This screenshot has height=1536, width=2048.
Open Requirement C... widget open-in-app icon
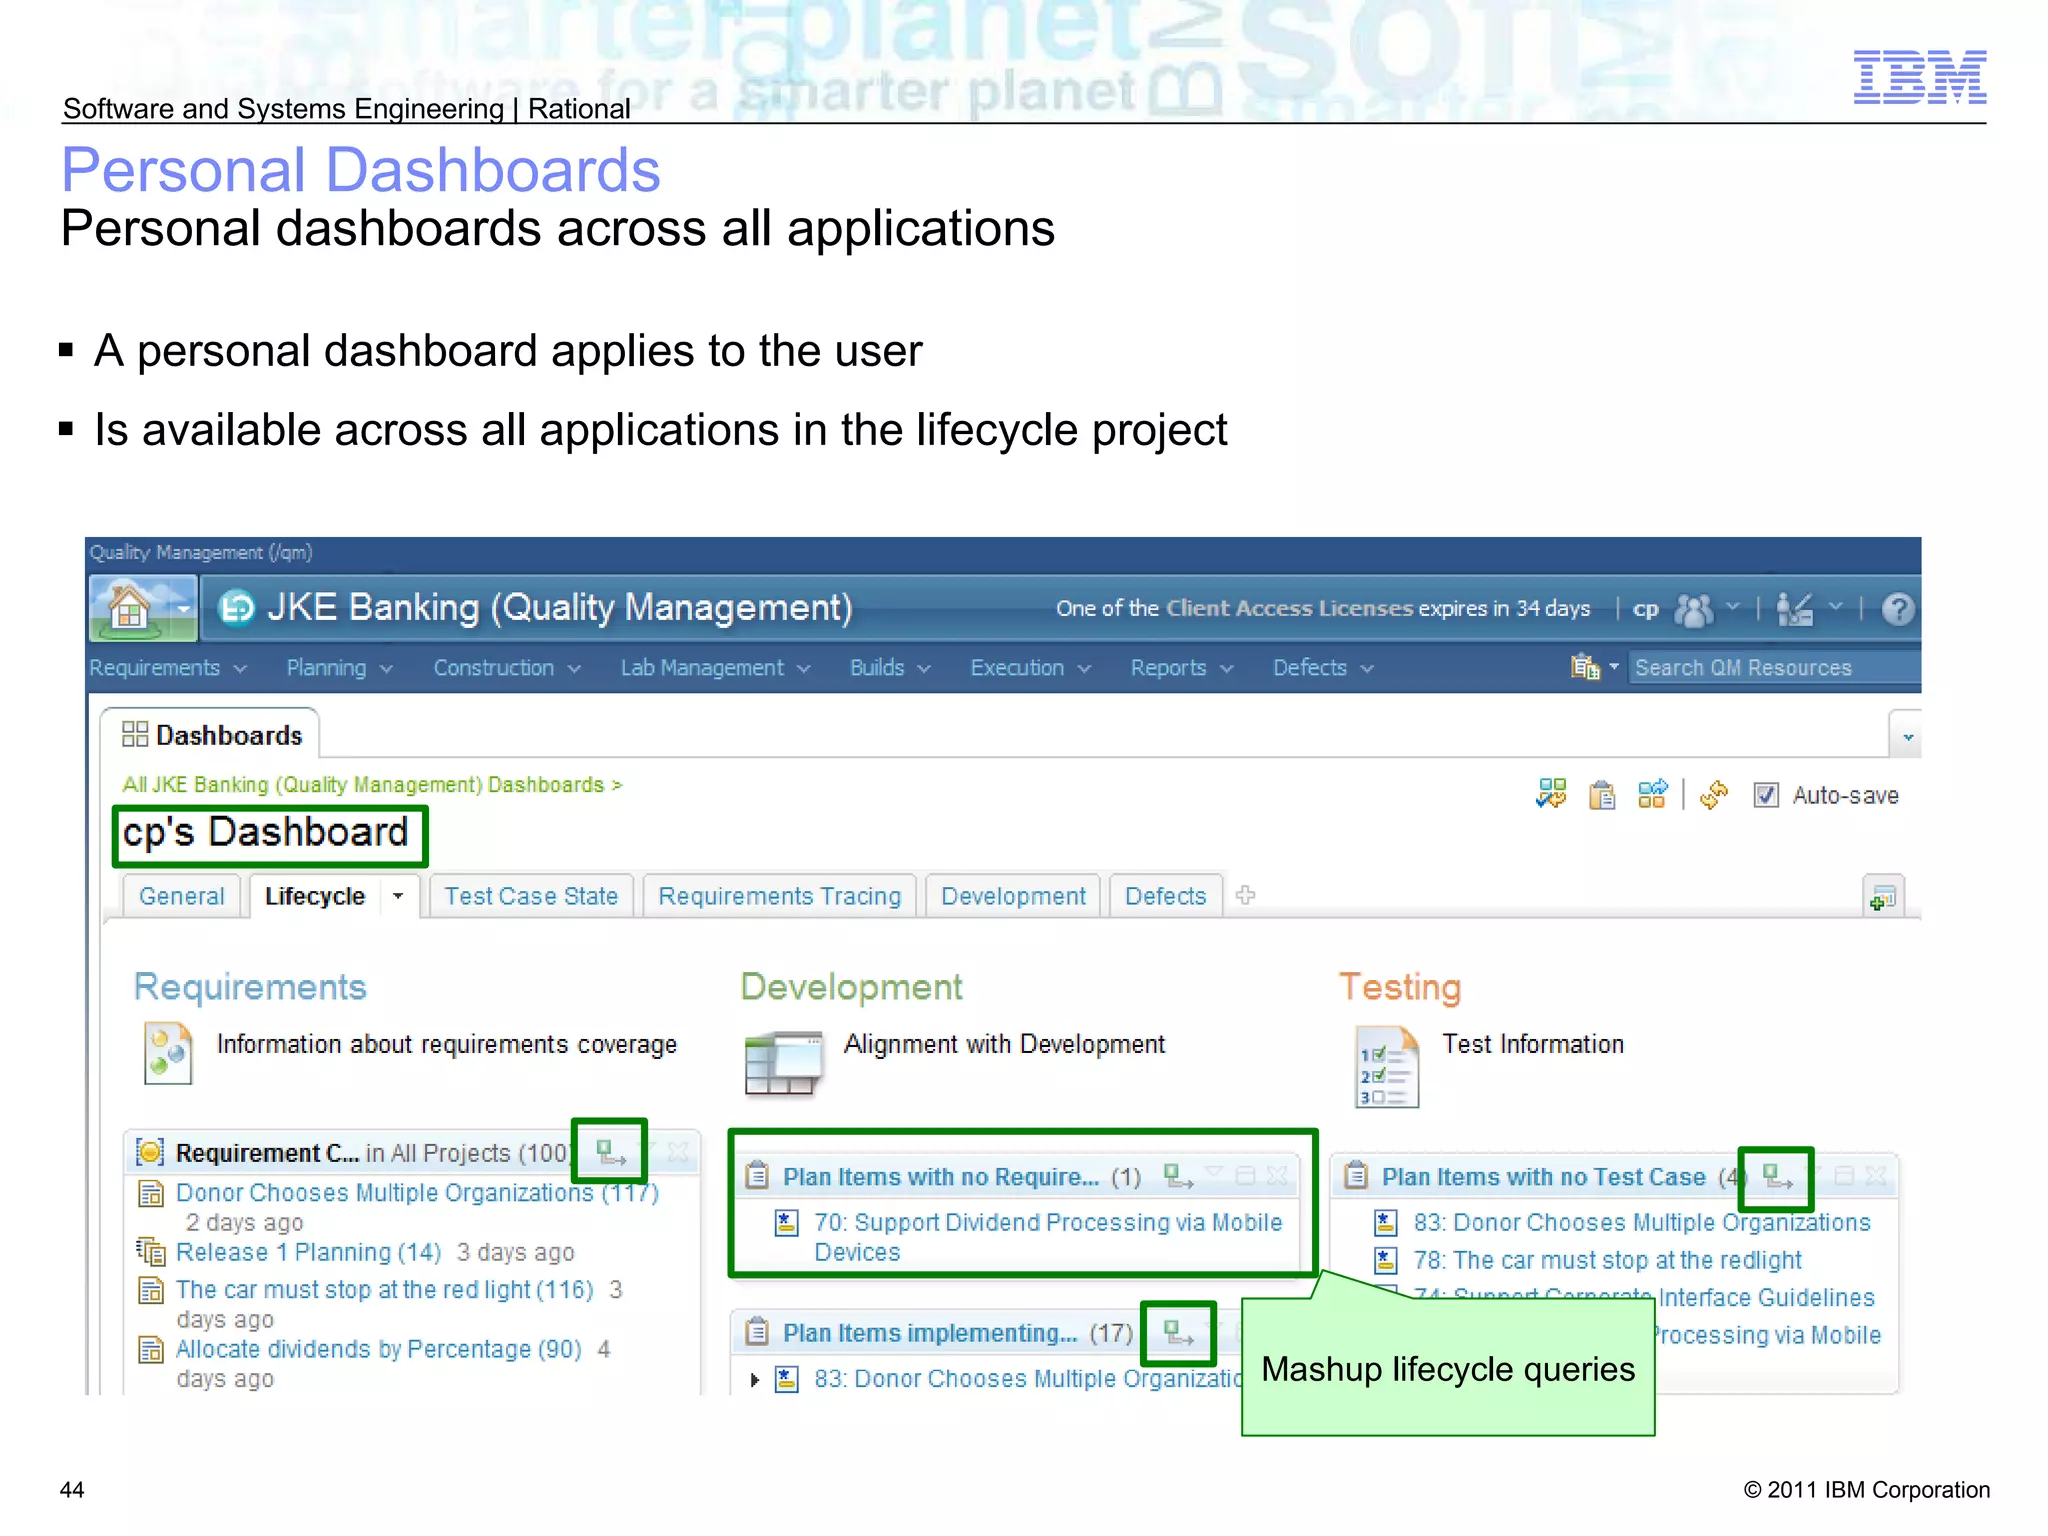611,1152
